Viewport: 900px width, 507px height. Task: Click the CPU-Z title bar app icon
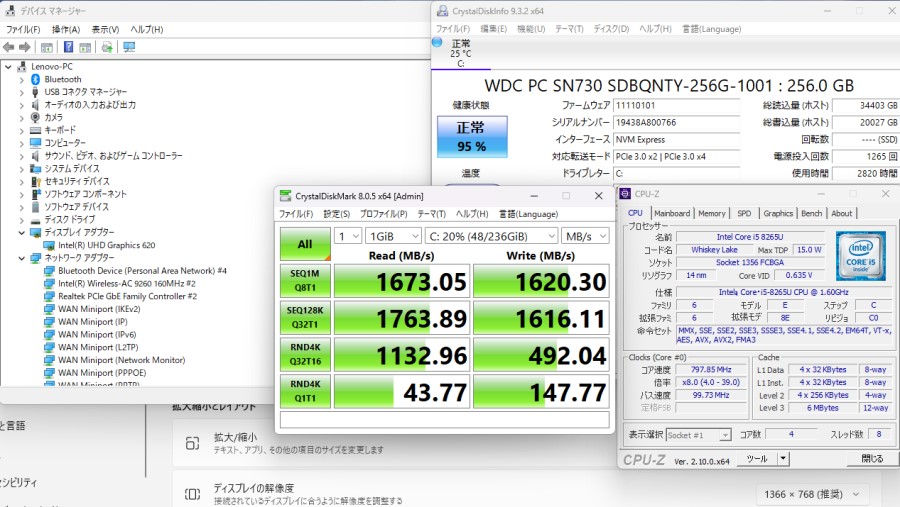(x=625, y=194)
